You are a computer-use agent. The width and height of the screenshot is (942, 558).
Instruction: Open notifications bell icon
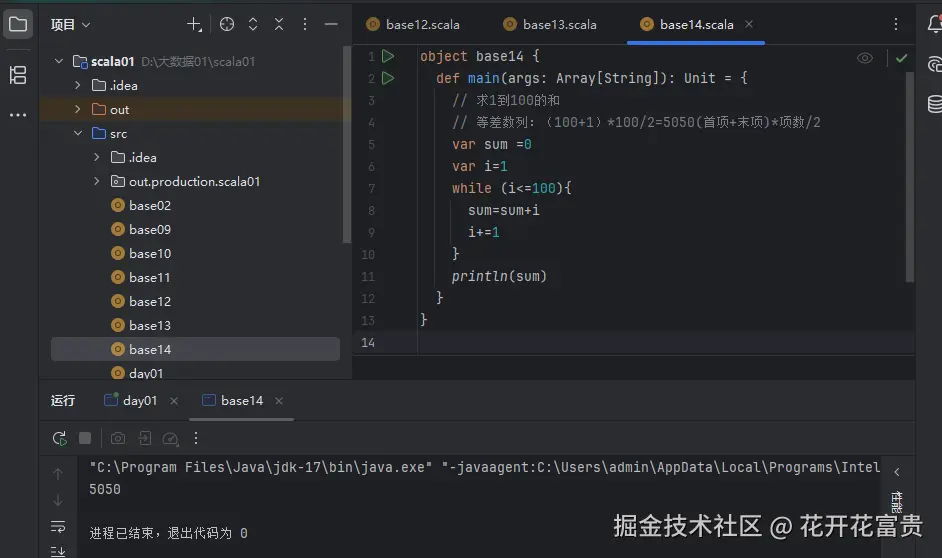[934, 25]
